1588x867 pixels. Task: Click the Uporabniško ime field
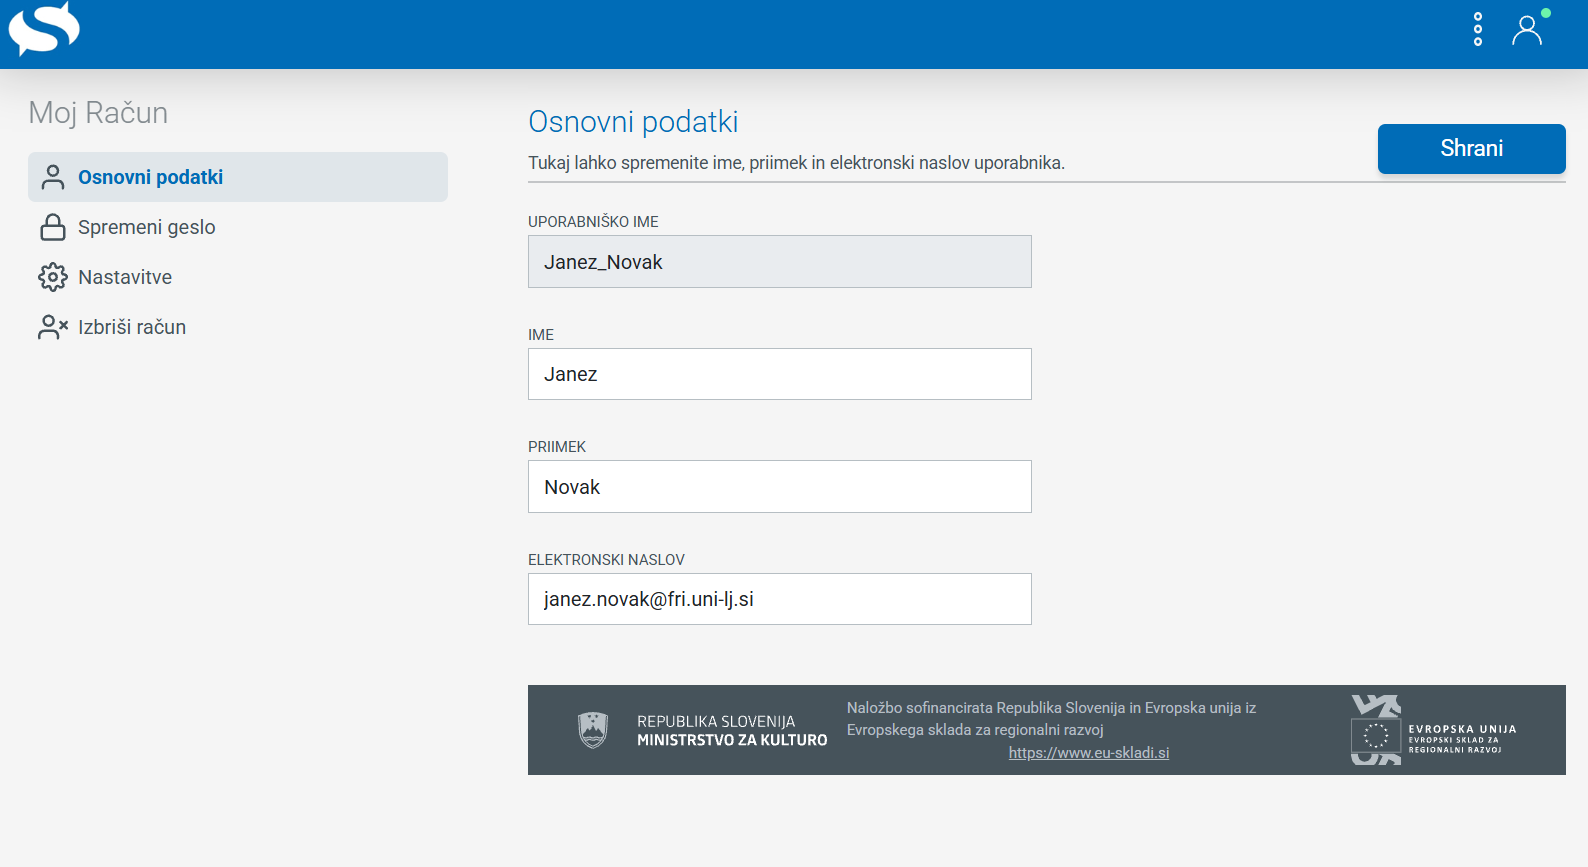(779, 262)
